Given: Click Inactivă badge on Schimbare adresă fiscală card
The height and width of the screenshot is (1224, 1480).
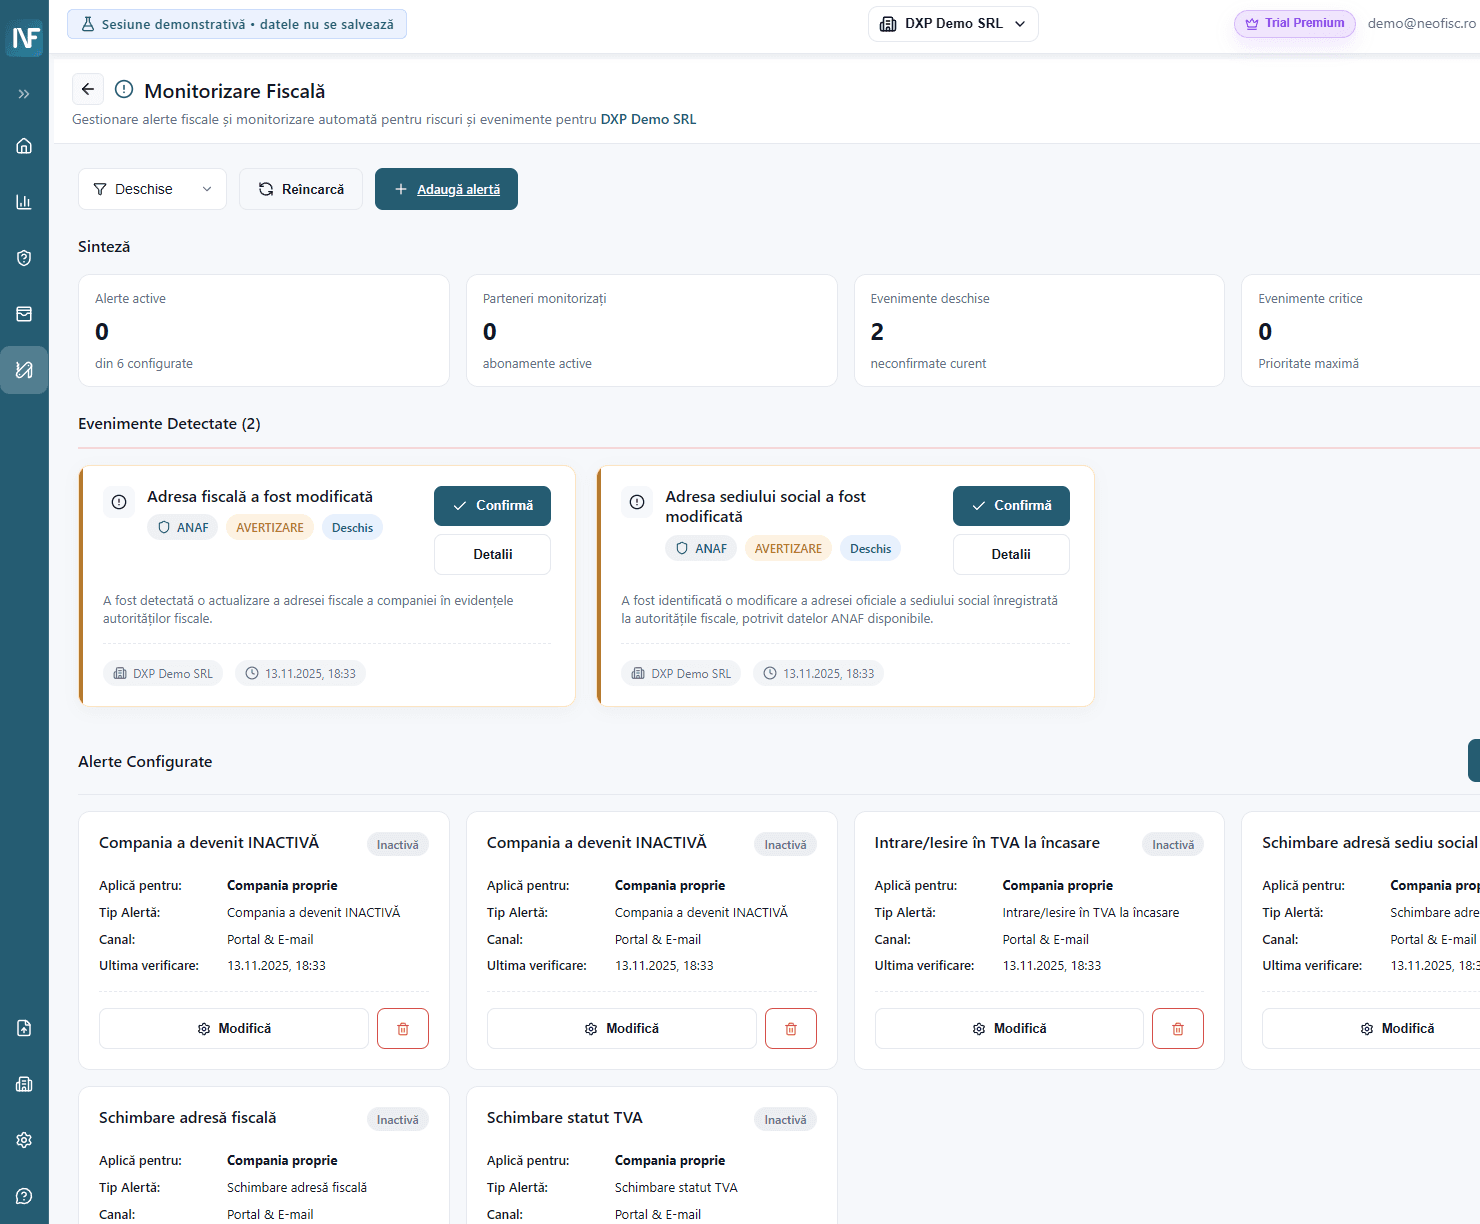Looking at the screenshot, I should (398, 1120).
